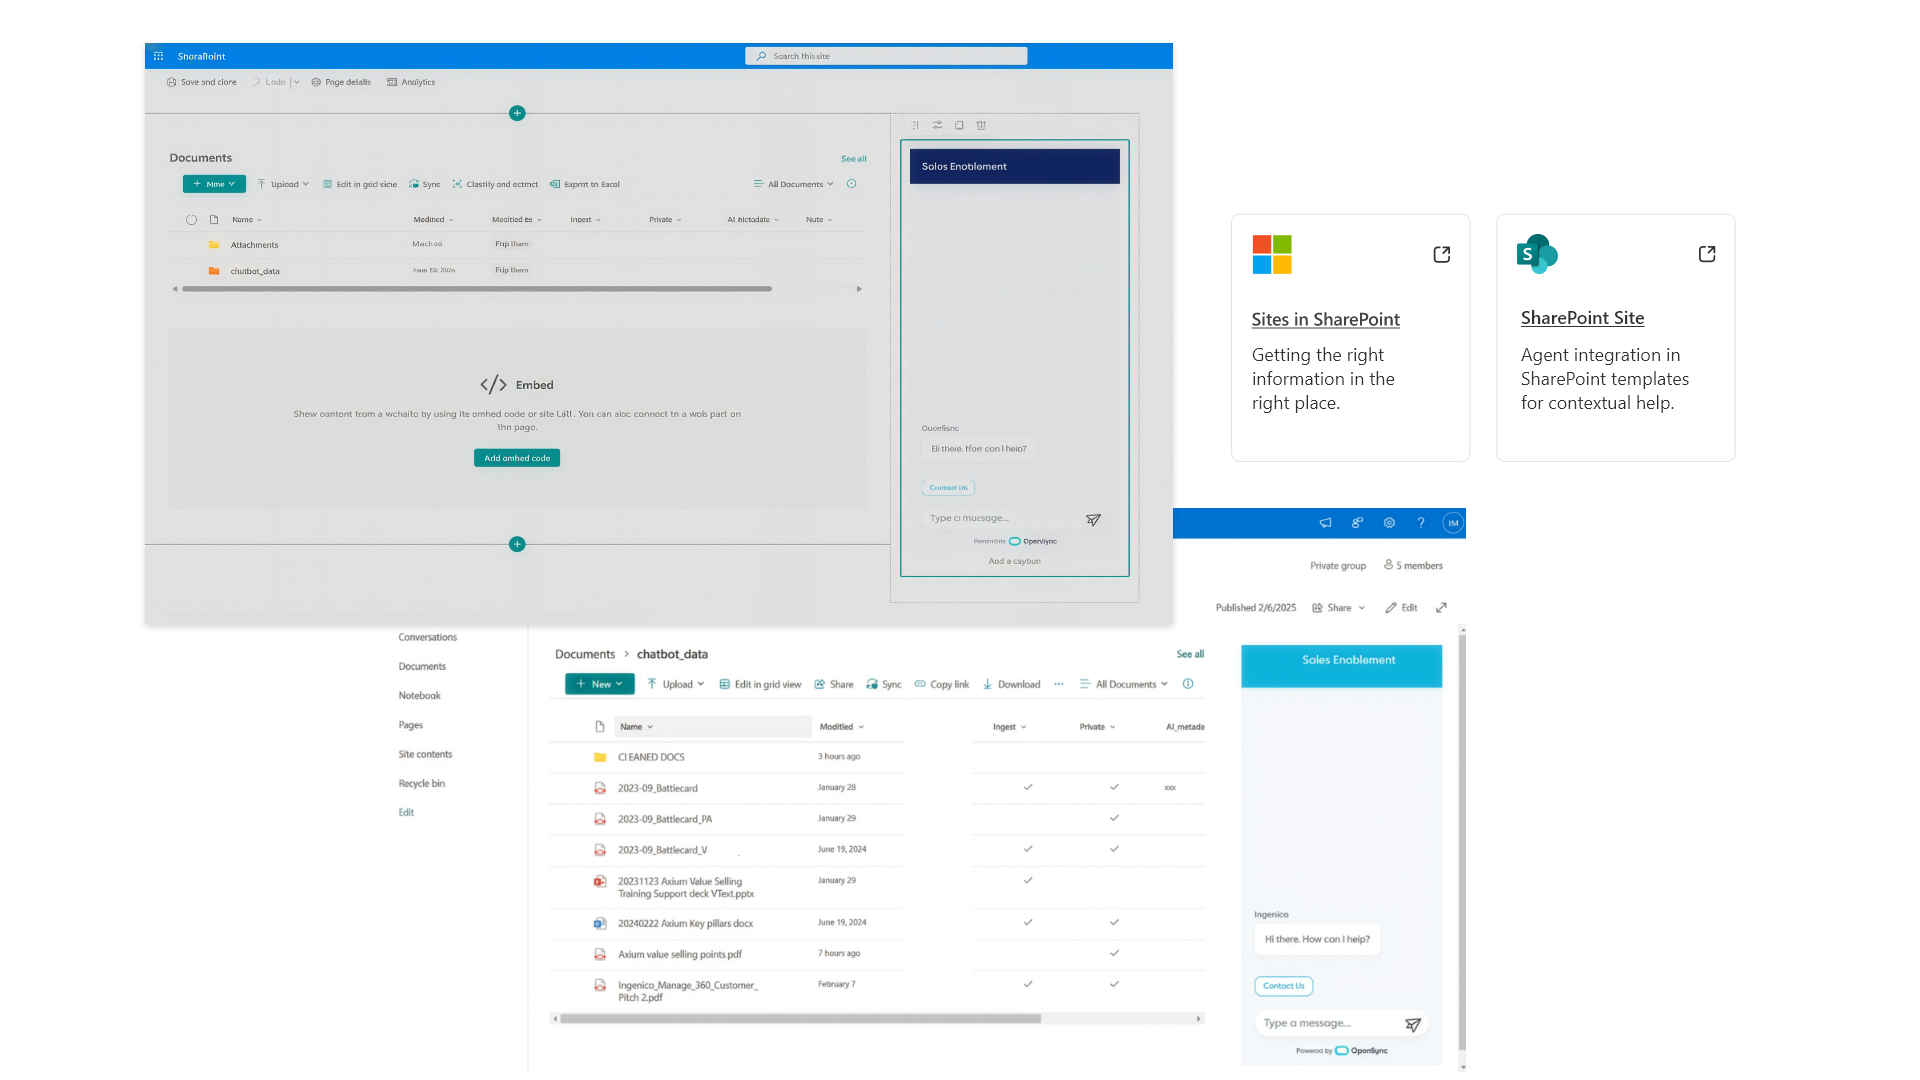Open the app launcher waffle icon
This screenshot has height=1080, width=1920.
[x=158, y=56]
